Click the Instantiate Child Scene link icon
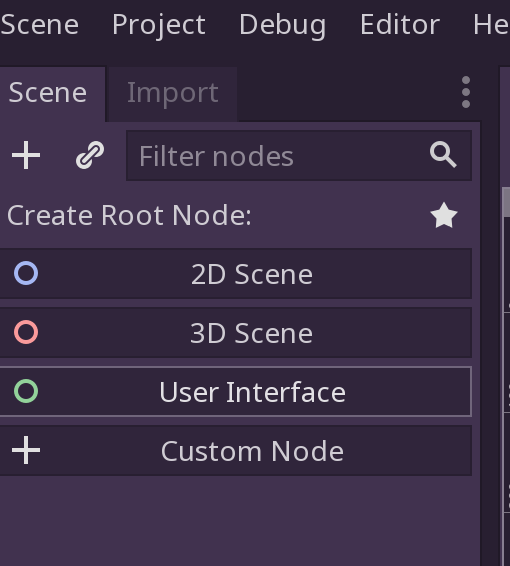This screenshot has height=566, width=510. click(90, 155)
